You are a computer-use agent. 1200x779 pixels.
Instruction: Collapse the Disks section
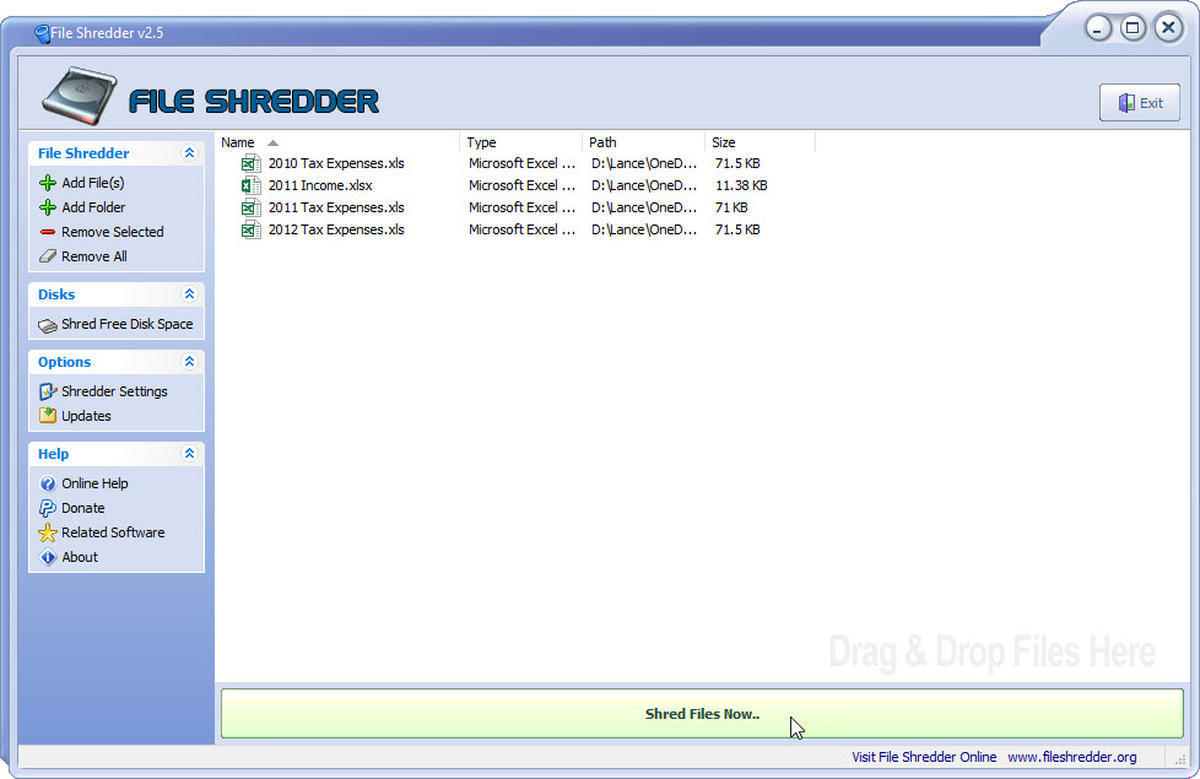189,293
